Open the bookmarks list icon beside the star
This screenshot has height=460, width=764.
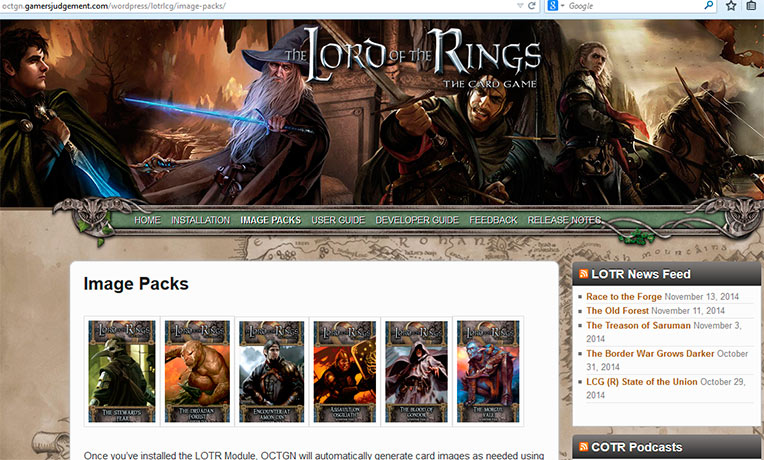pyautogui.click(x=752, y=6)
